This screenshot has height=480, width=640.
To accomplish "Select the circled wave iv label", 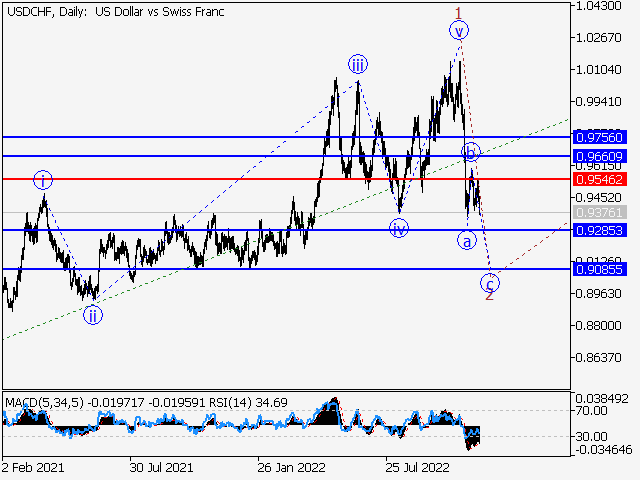I will 399,229.
